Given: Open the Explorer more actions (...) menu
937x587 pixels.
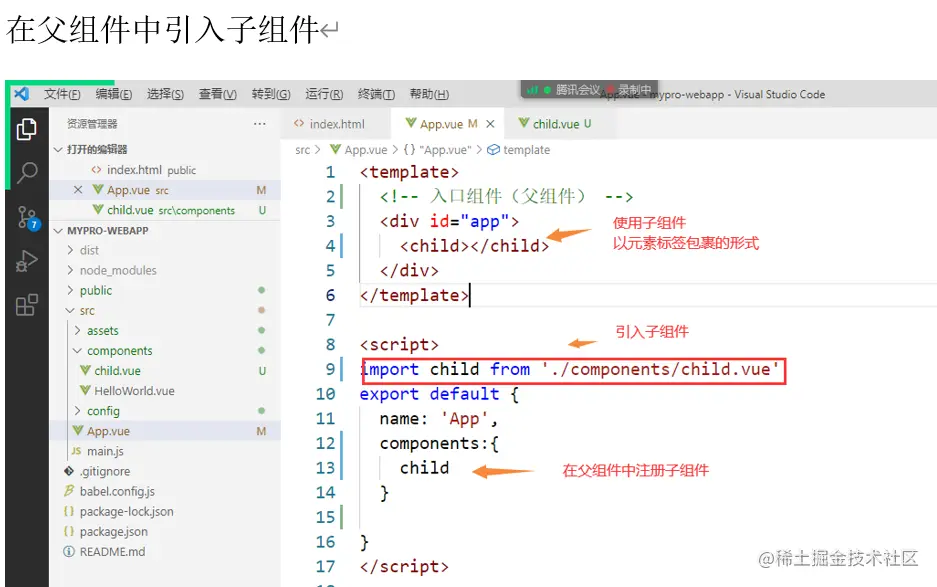Looking at the screenshot, I should tap(259, 123).
